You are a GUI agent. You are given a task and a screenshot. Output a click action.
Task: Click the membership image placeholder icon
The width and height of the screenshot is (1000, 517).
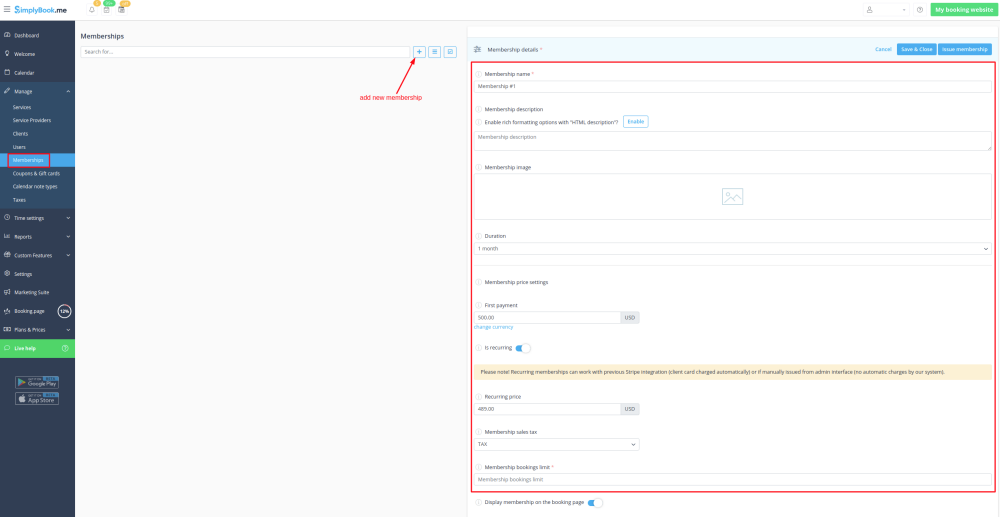click(x=732, y=197)
